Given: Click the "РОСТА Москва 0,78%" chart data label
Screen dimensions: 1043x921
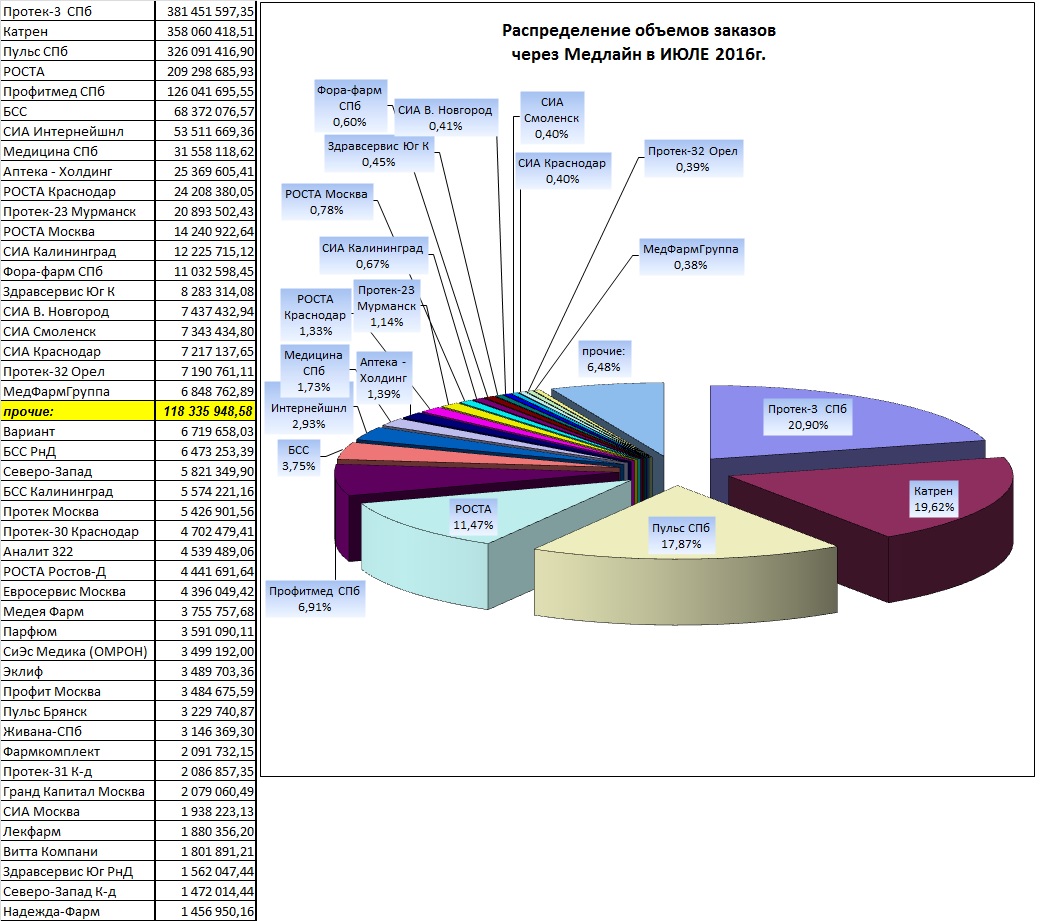Looking at the screenshot, I should [327, 201].
